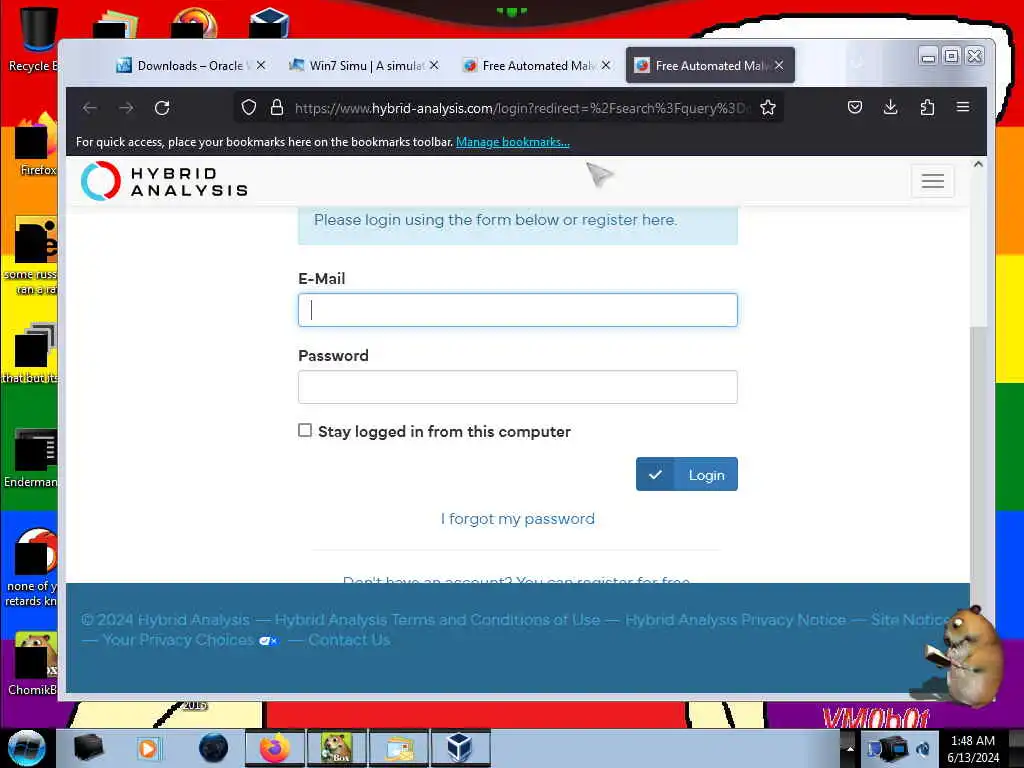The image size is (1024, 768).
Task: Go back using the browser back arrow
Action: pyautogui.click(x=90, y=108)
